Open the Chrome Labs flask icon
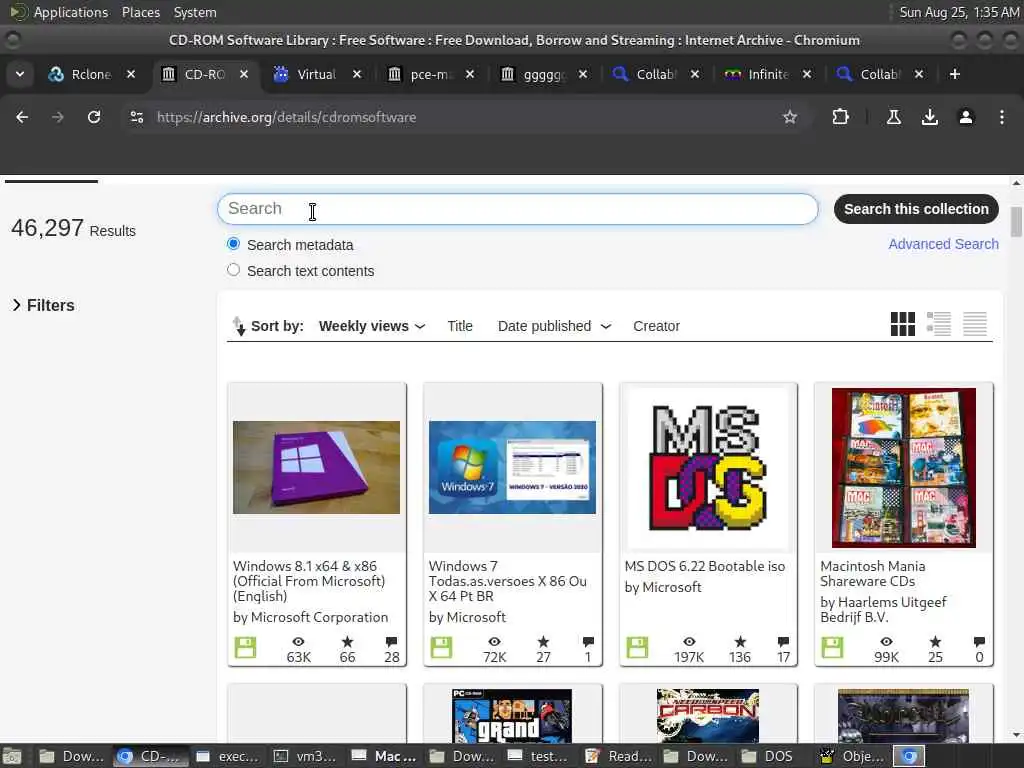This screenshot has width=1024, height=768. pyautogui.click(x=893, y=117)
